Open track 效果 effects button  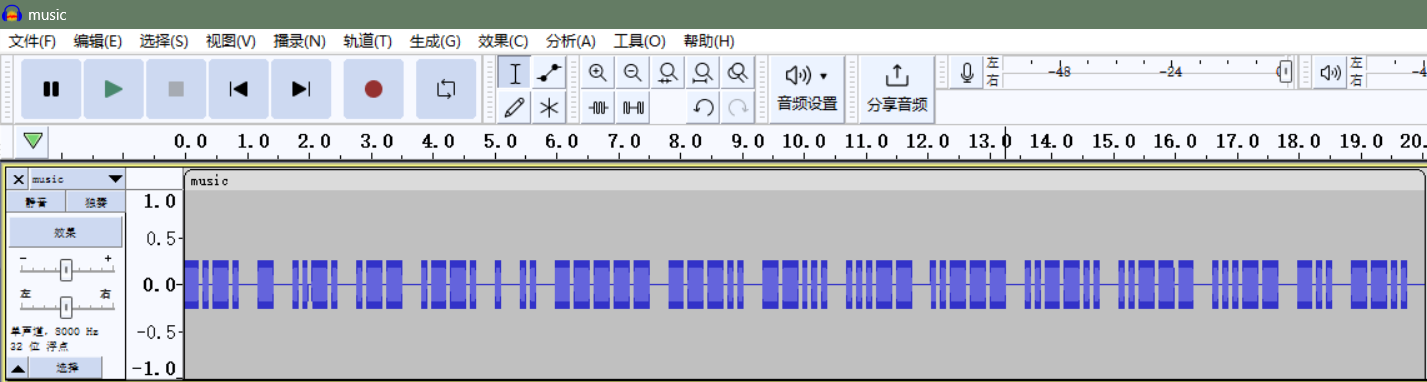coord(66,232)
